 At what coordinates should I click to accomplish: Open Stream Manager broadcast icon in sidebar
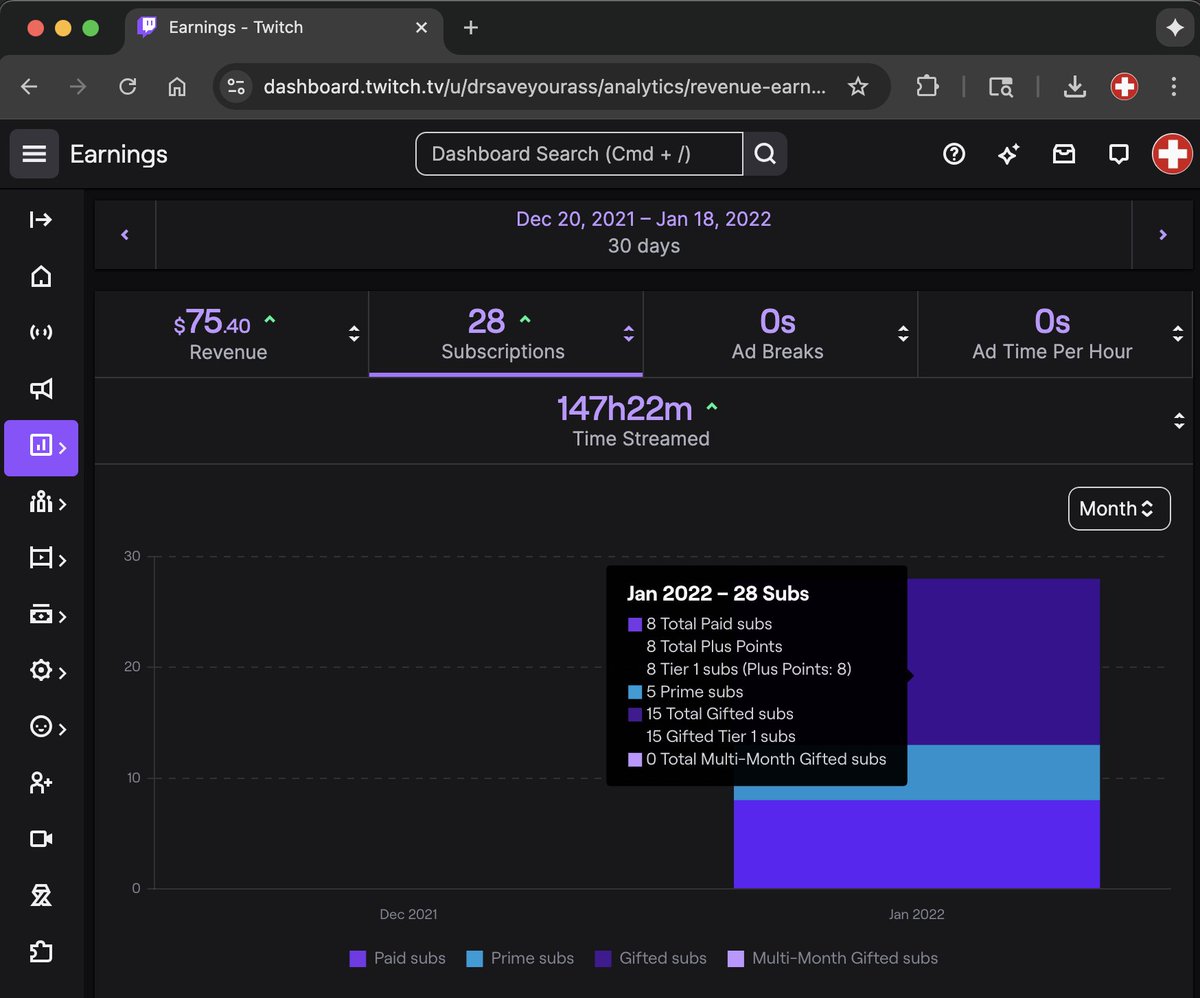click(41, 333)
